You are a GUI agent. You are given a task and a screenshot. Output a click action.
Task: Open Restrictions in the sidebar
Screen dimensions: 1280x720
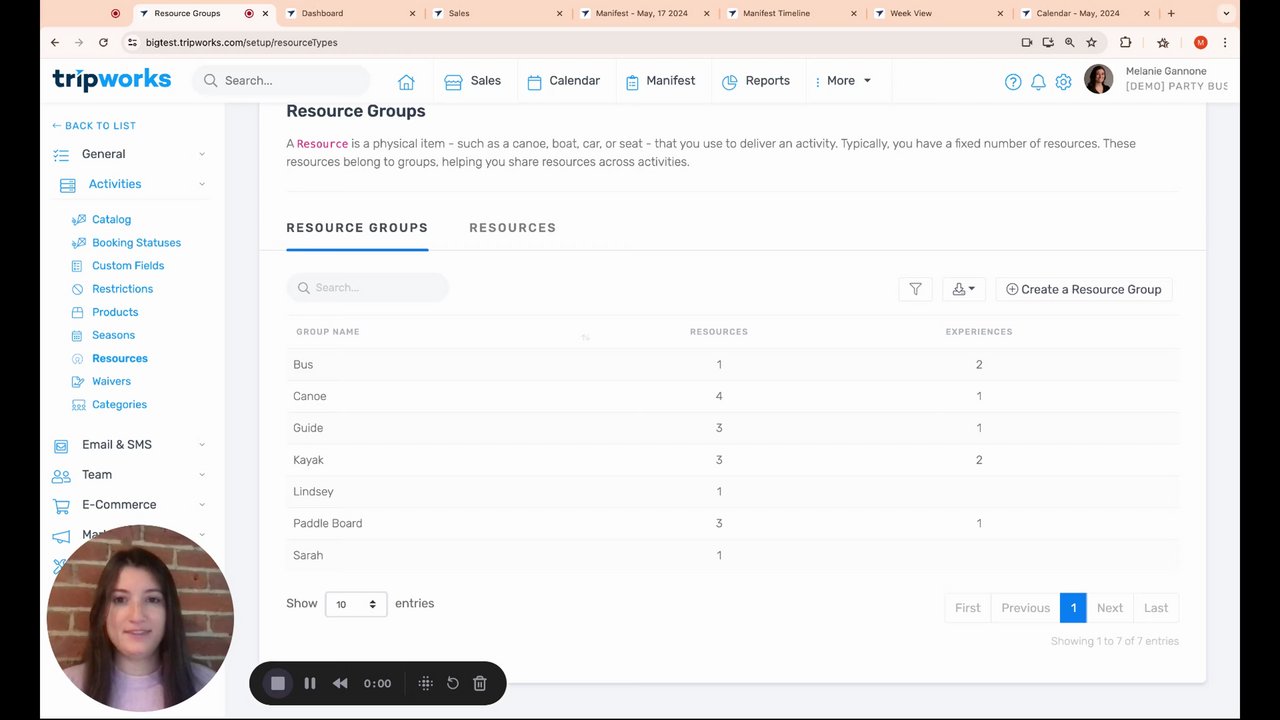[122, 289]
